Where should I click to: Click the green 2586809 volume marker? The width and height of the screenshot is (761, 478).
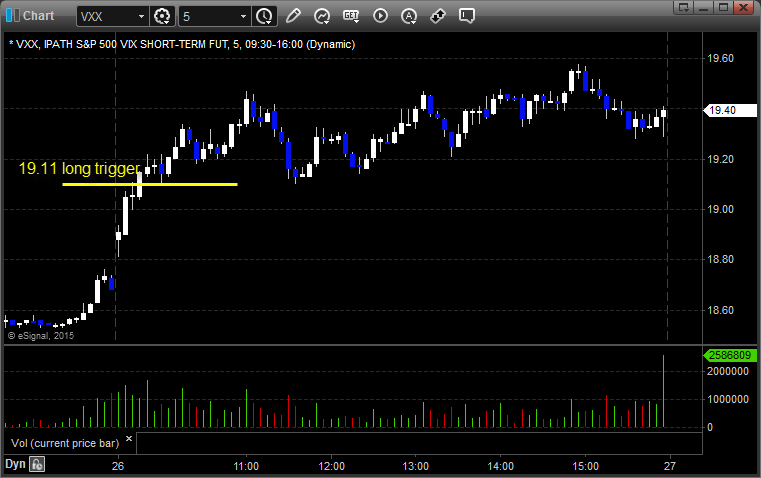click(730, 355)
